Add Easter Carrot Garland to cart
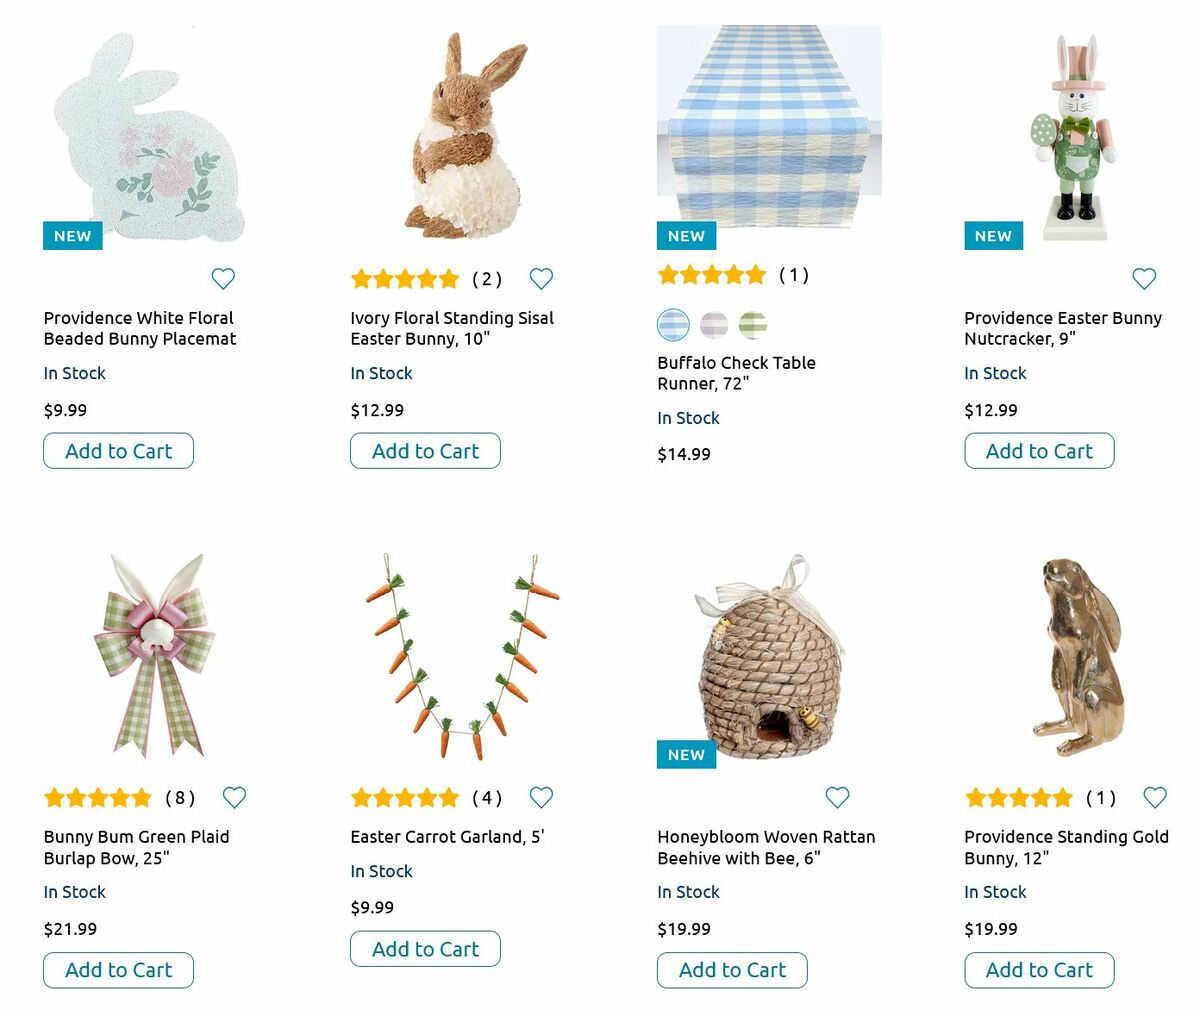Screen dimensions: 1200x1016 coord(425,949)
